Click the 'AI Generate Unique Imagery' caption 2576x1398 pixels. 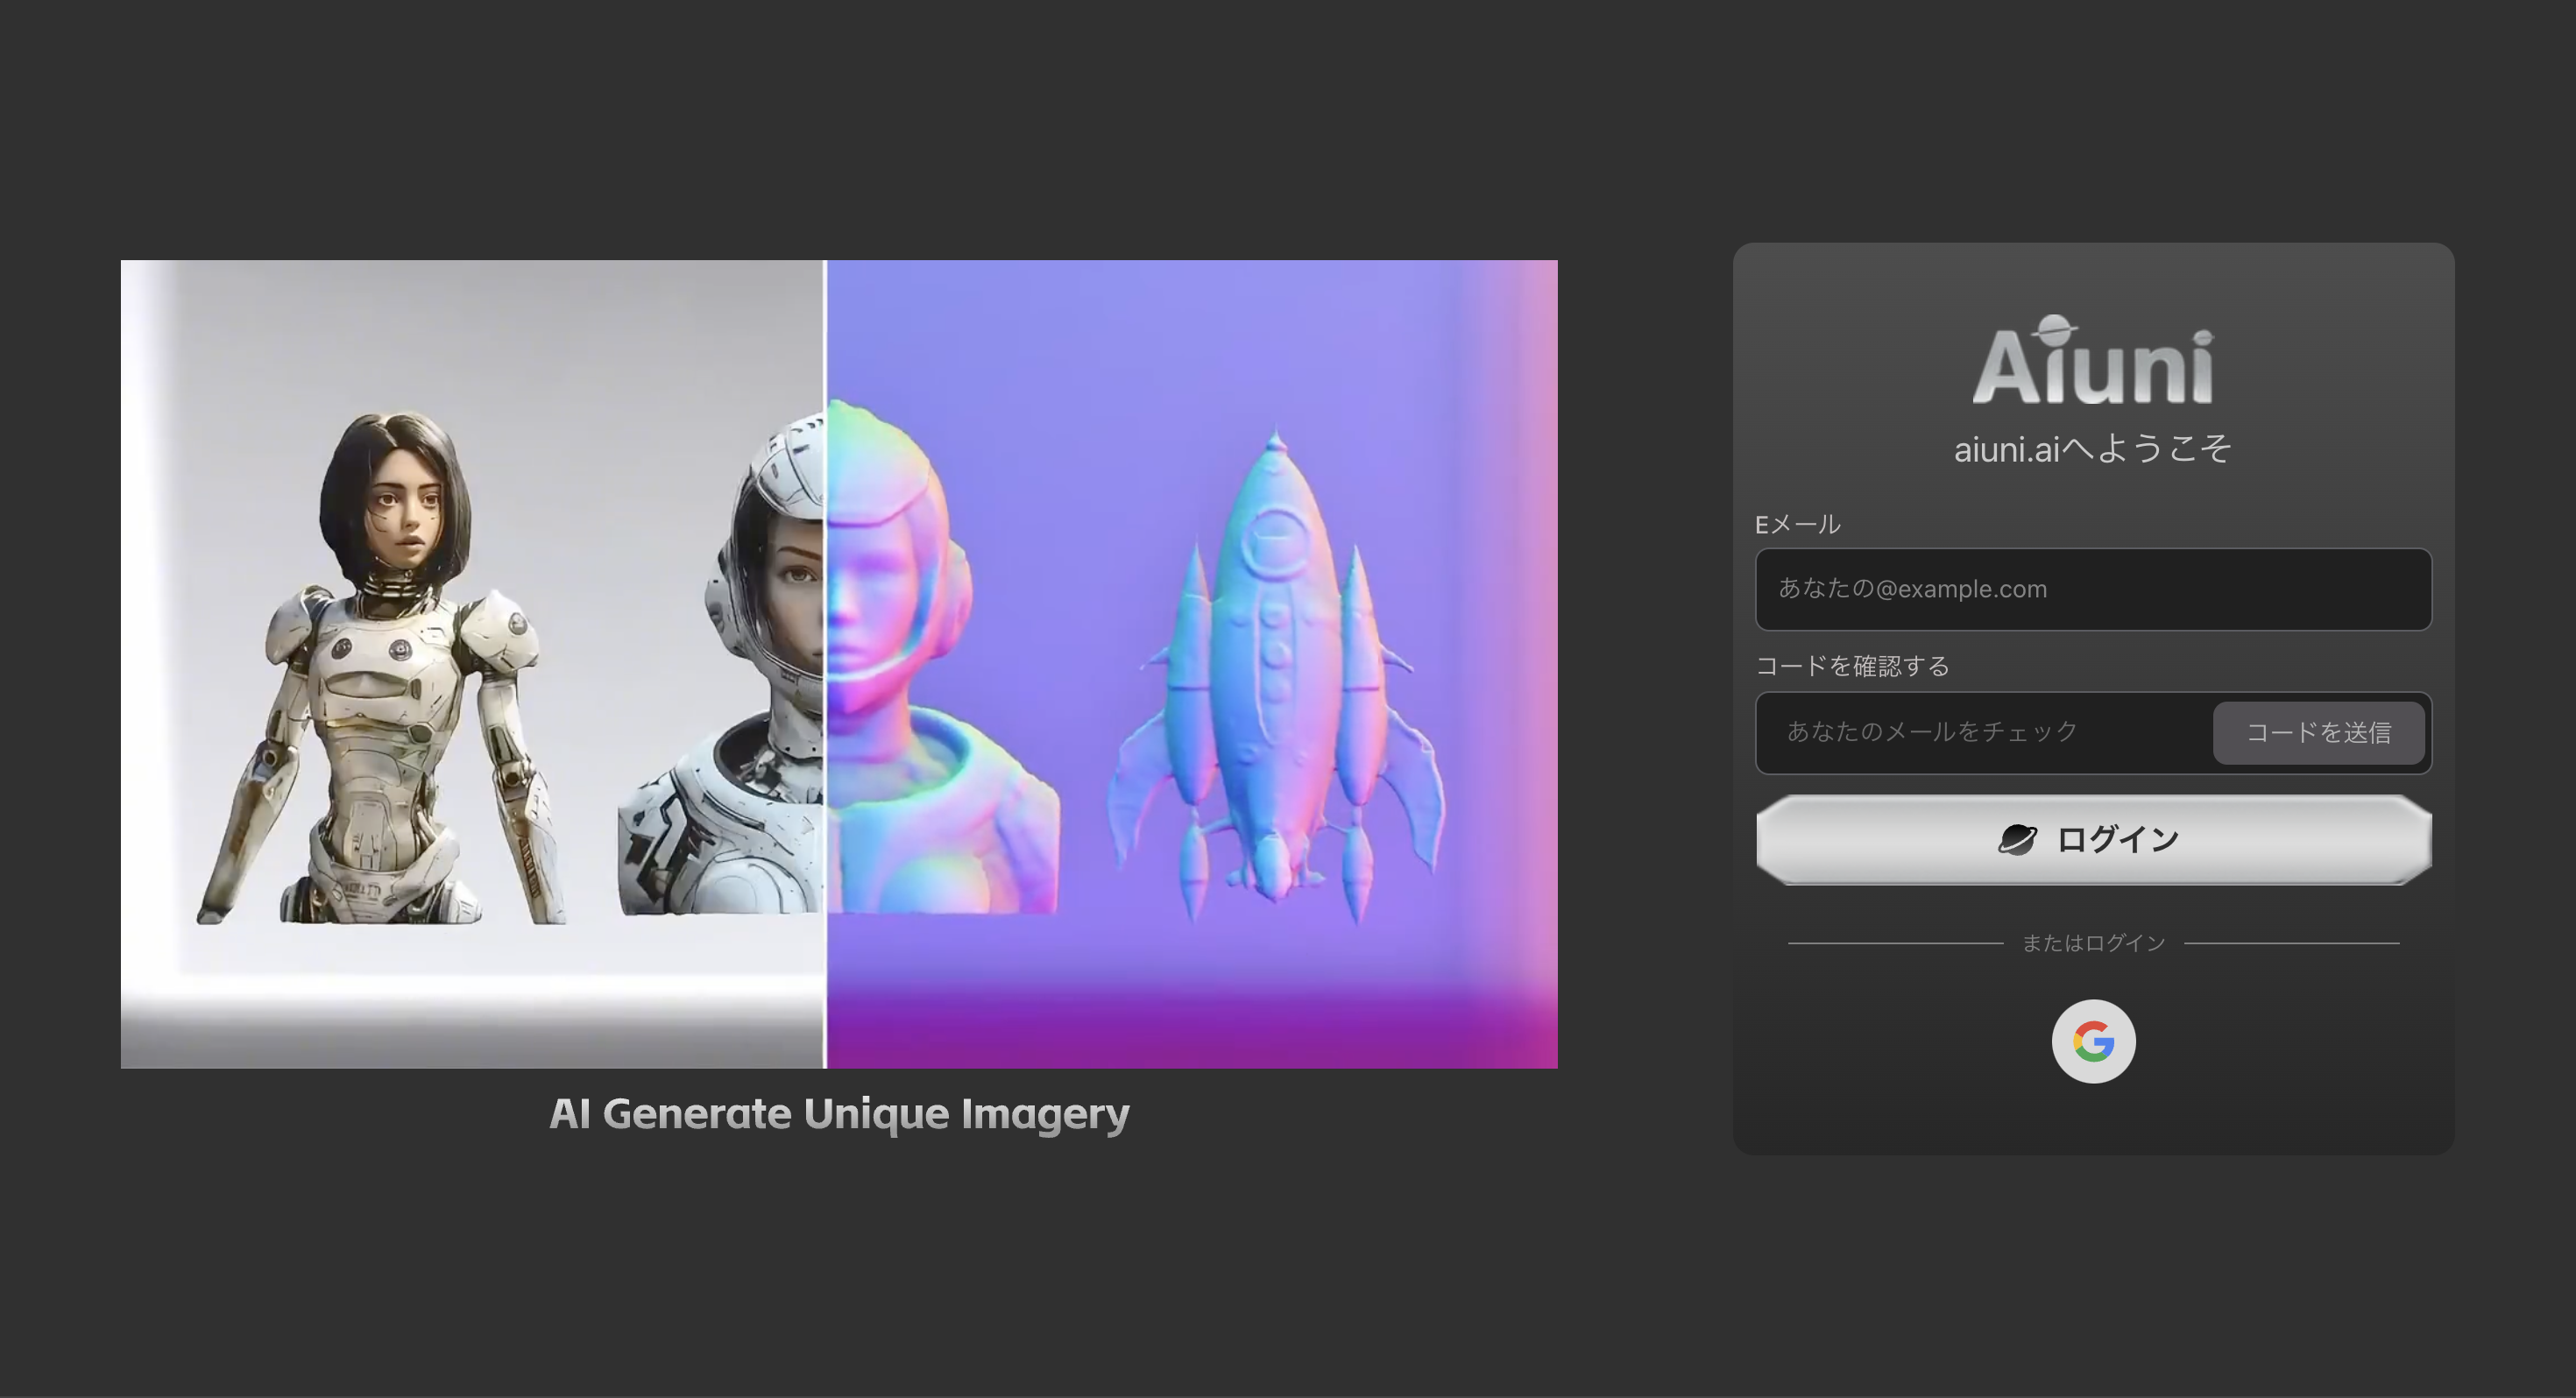(x=839, y=1113)
